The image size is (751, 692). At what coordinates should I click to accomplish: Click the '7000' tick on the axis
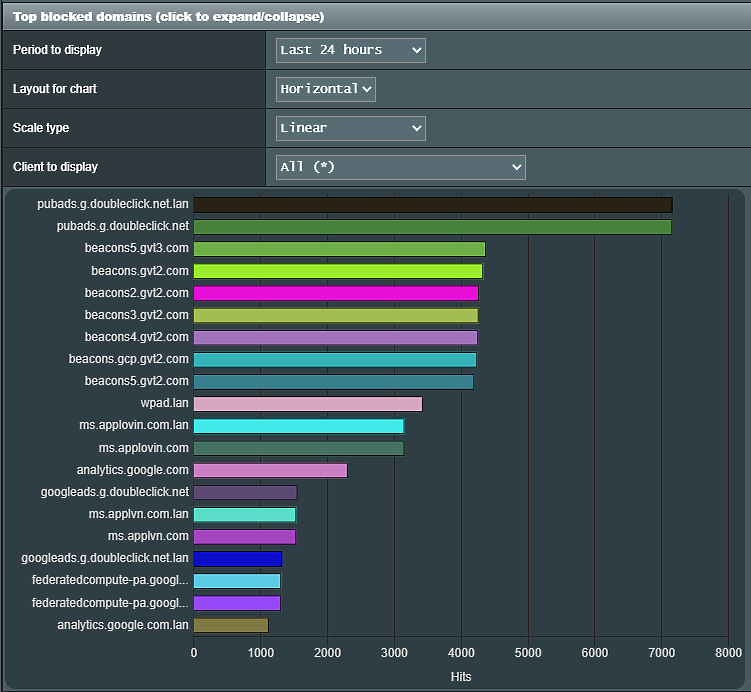pyautogui.click(x=661, y=653)
